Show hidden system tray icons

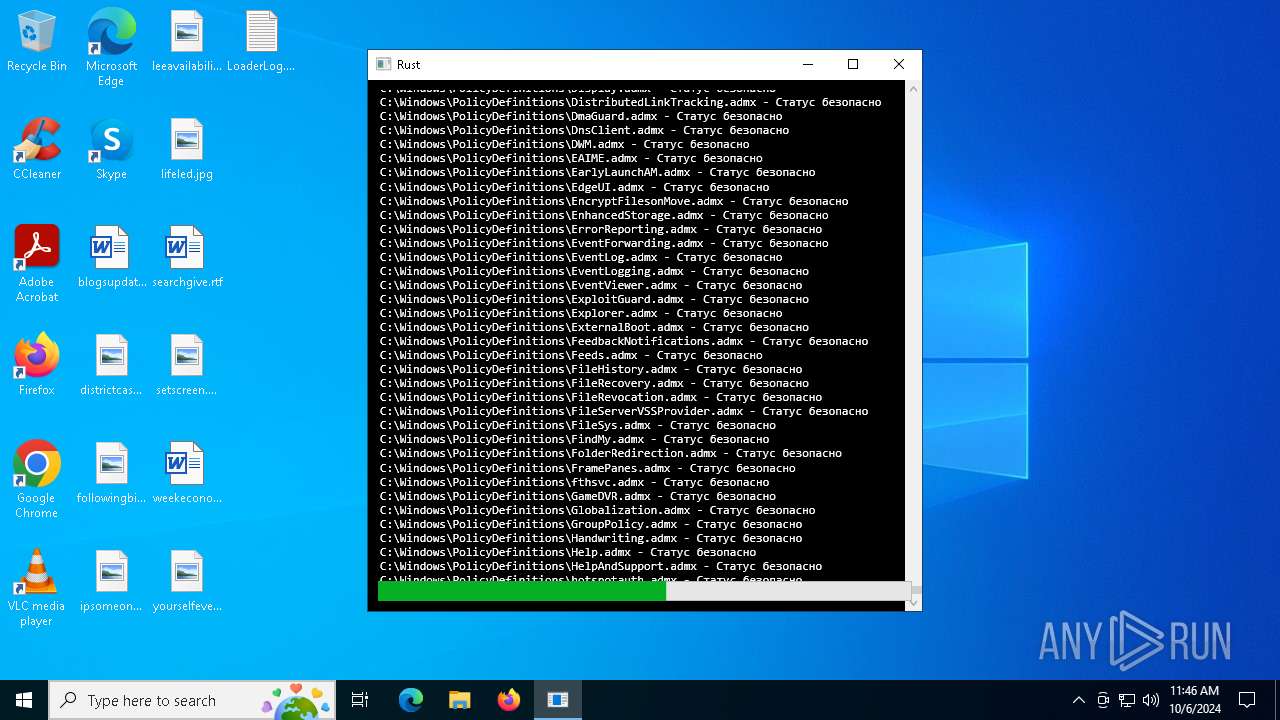click(x=1078, y=700)
